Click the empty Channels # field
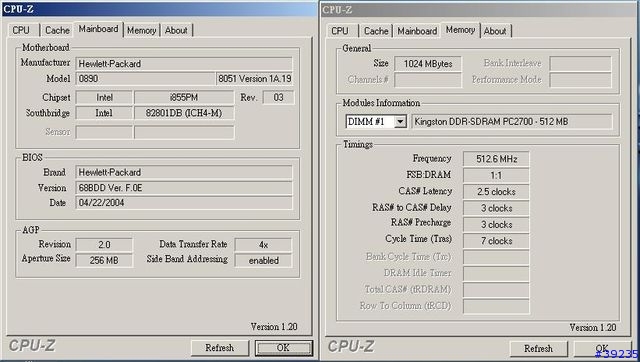Screen dimensions: 640x362 point(428,80)
